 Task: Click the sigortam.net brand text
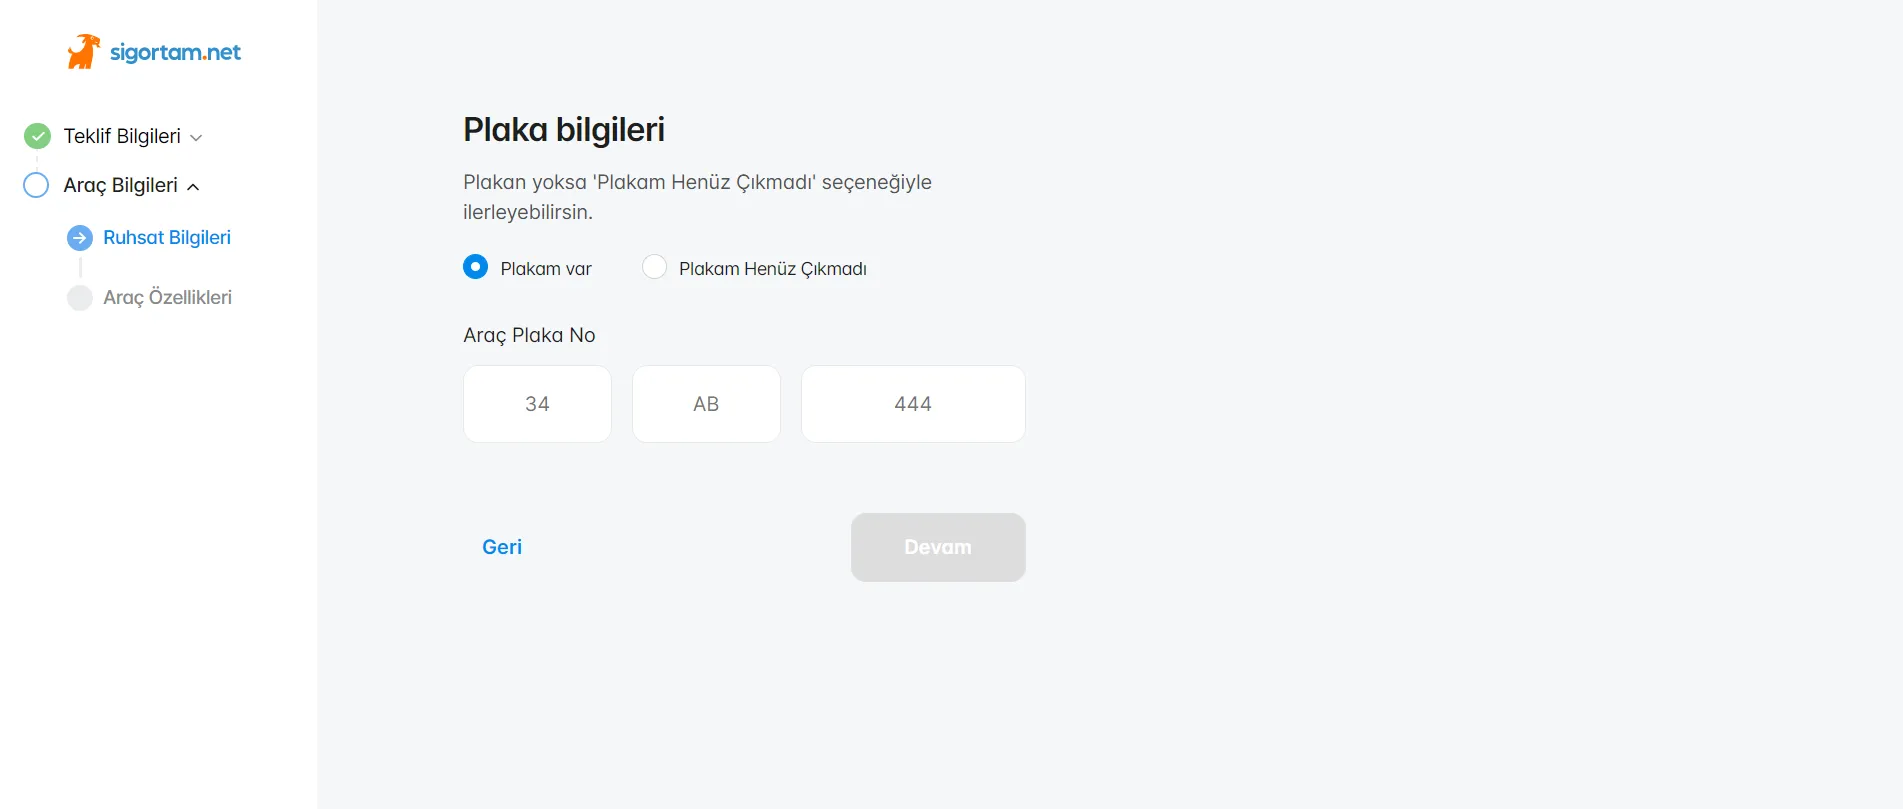175,52
